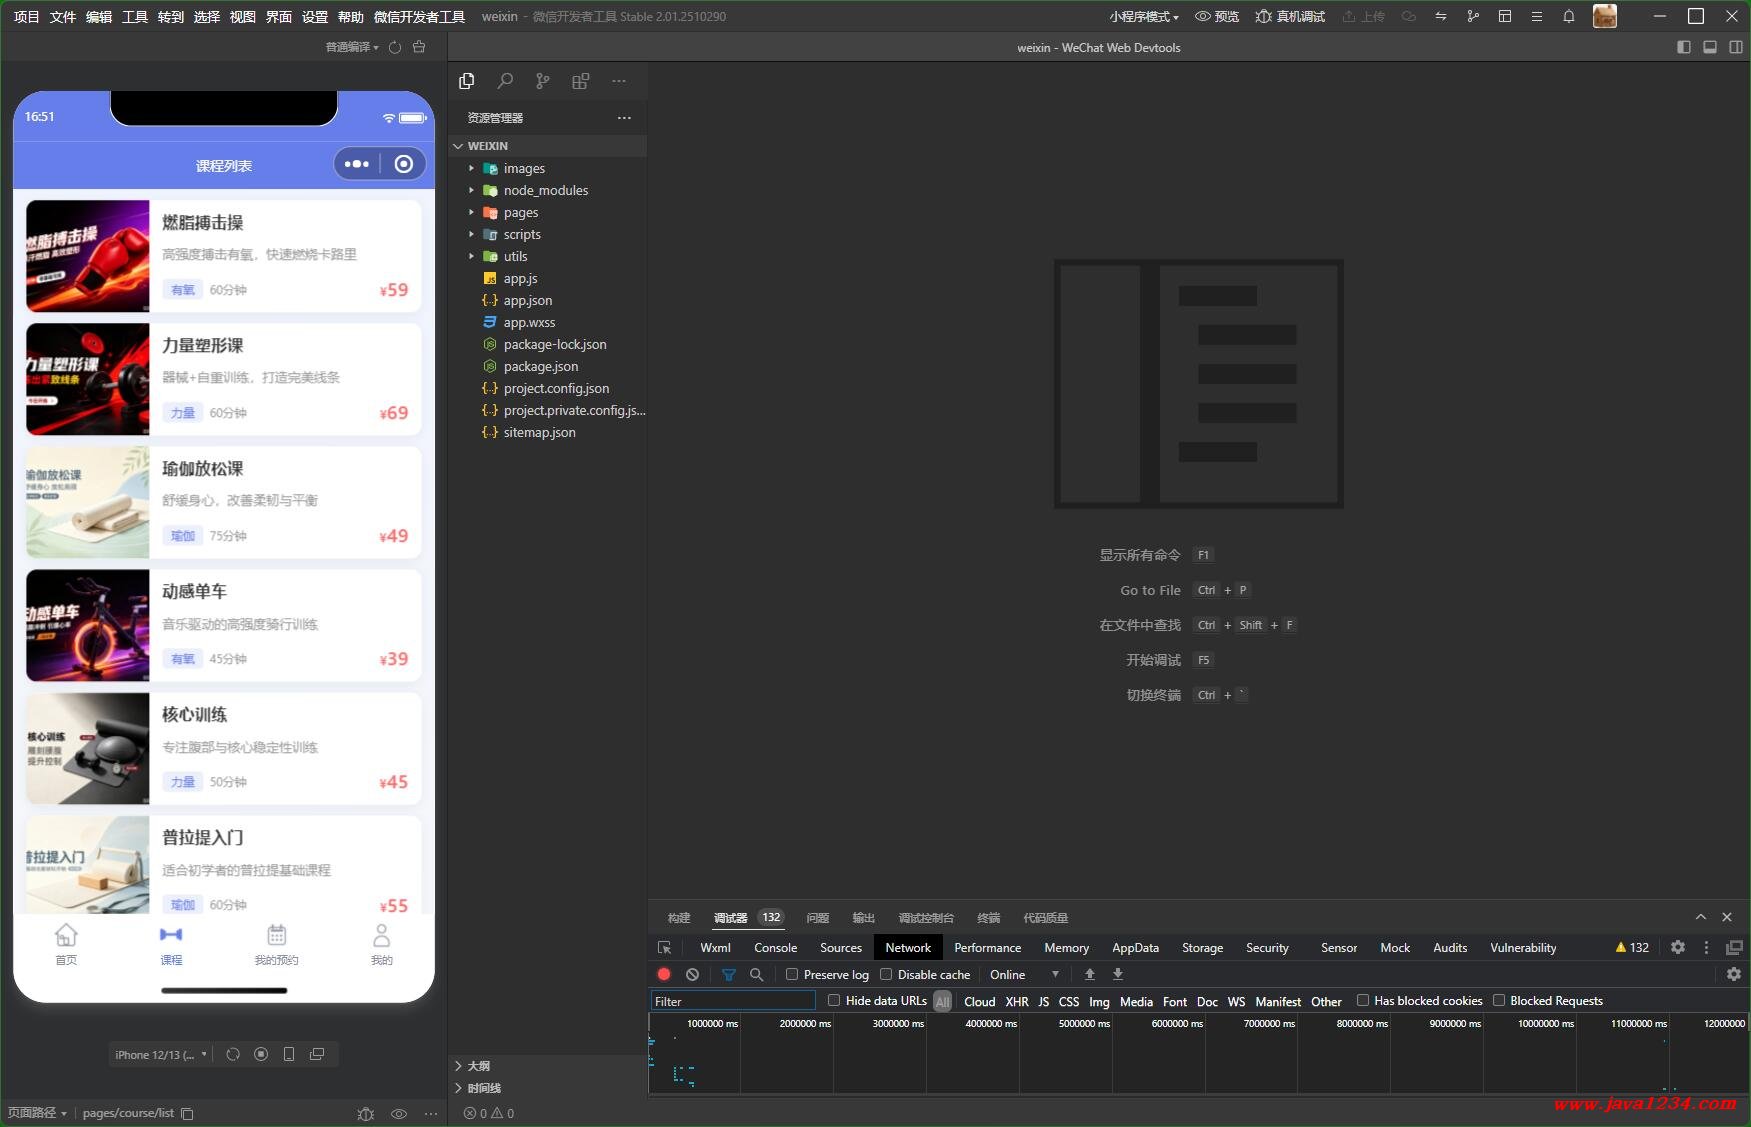The image size is (1751, 1127).
Task: Click the 4000000 ms network timeline marker
Action: coord(990,1023)
